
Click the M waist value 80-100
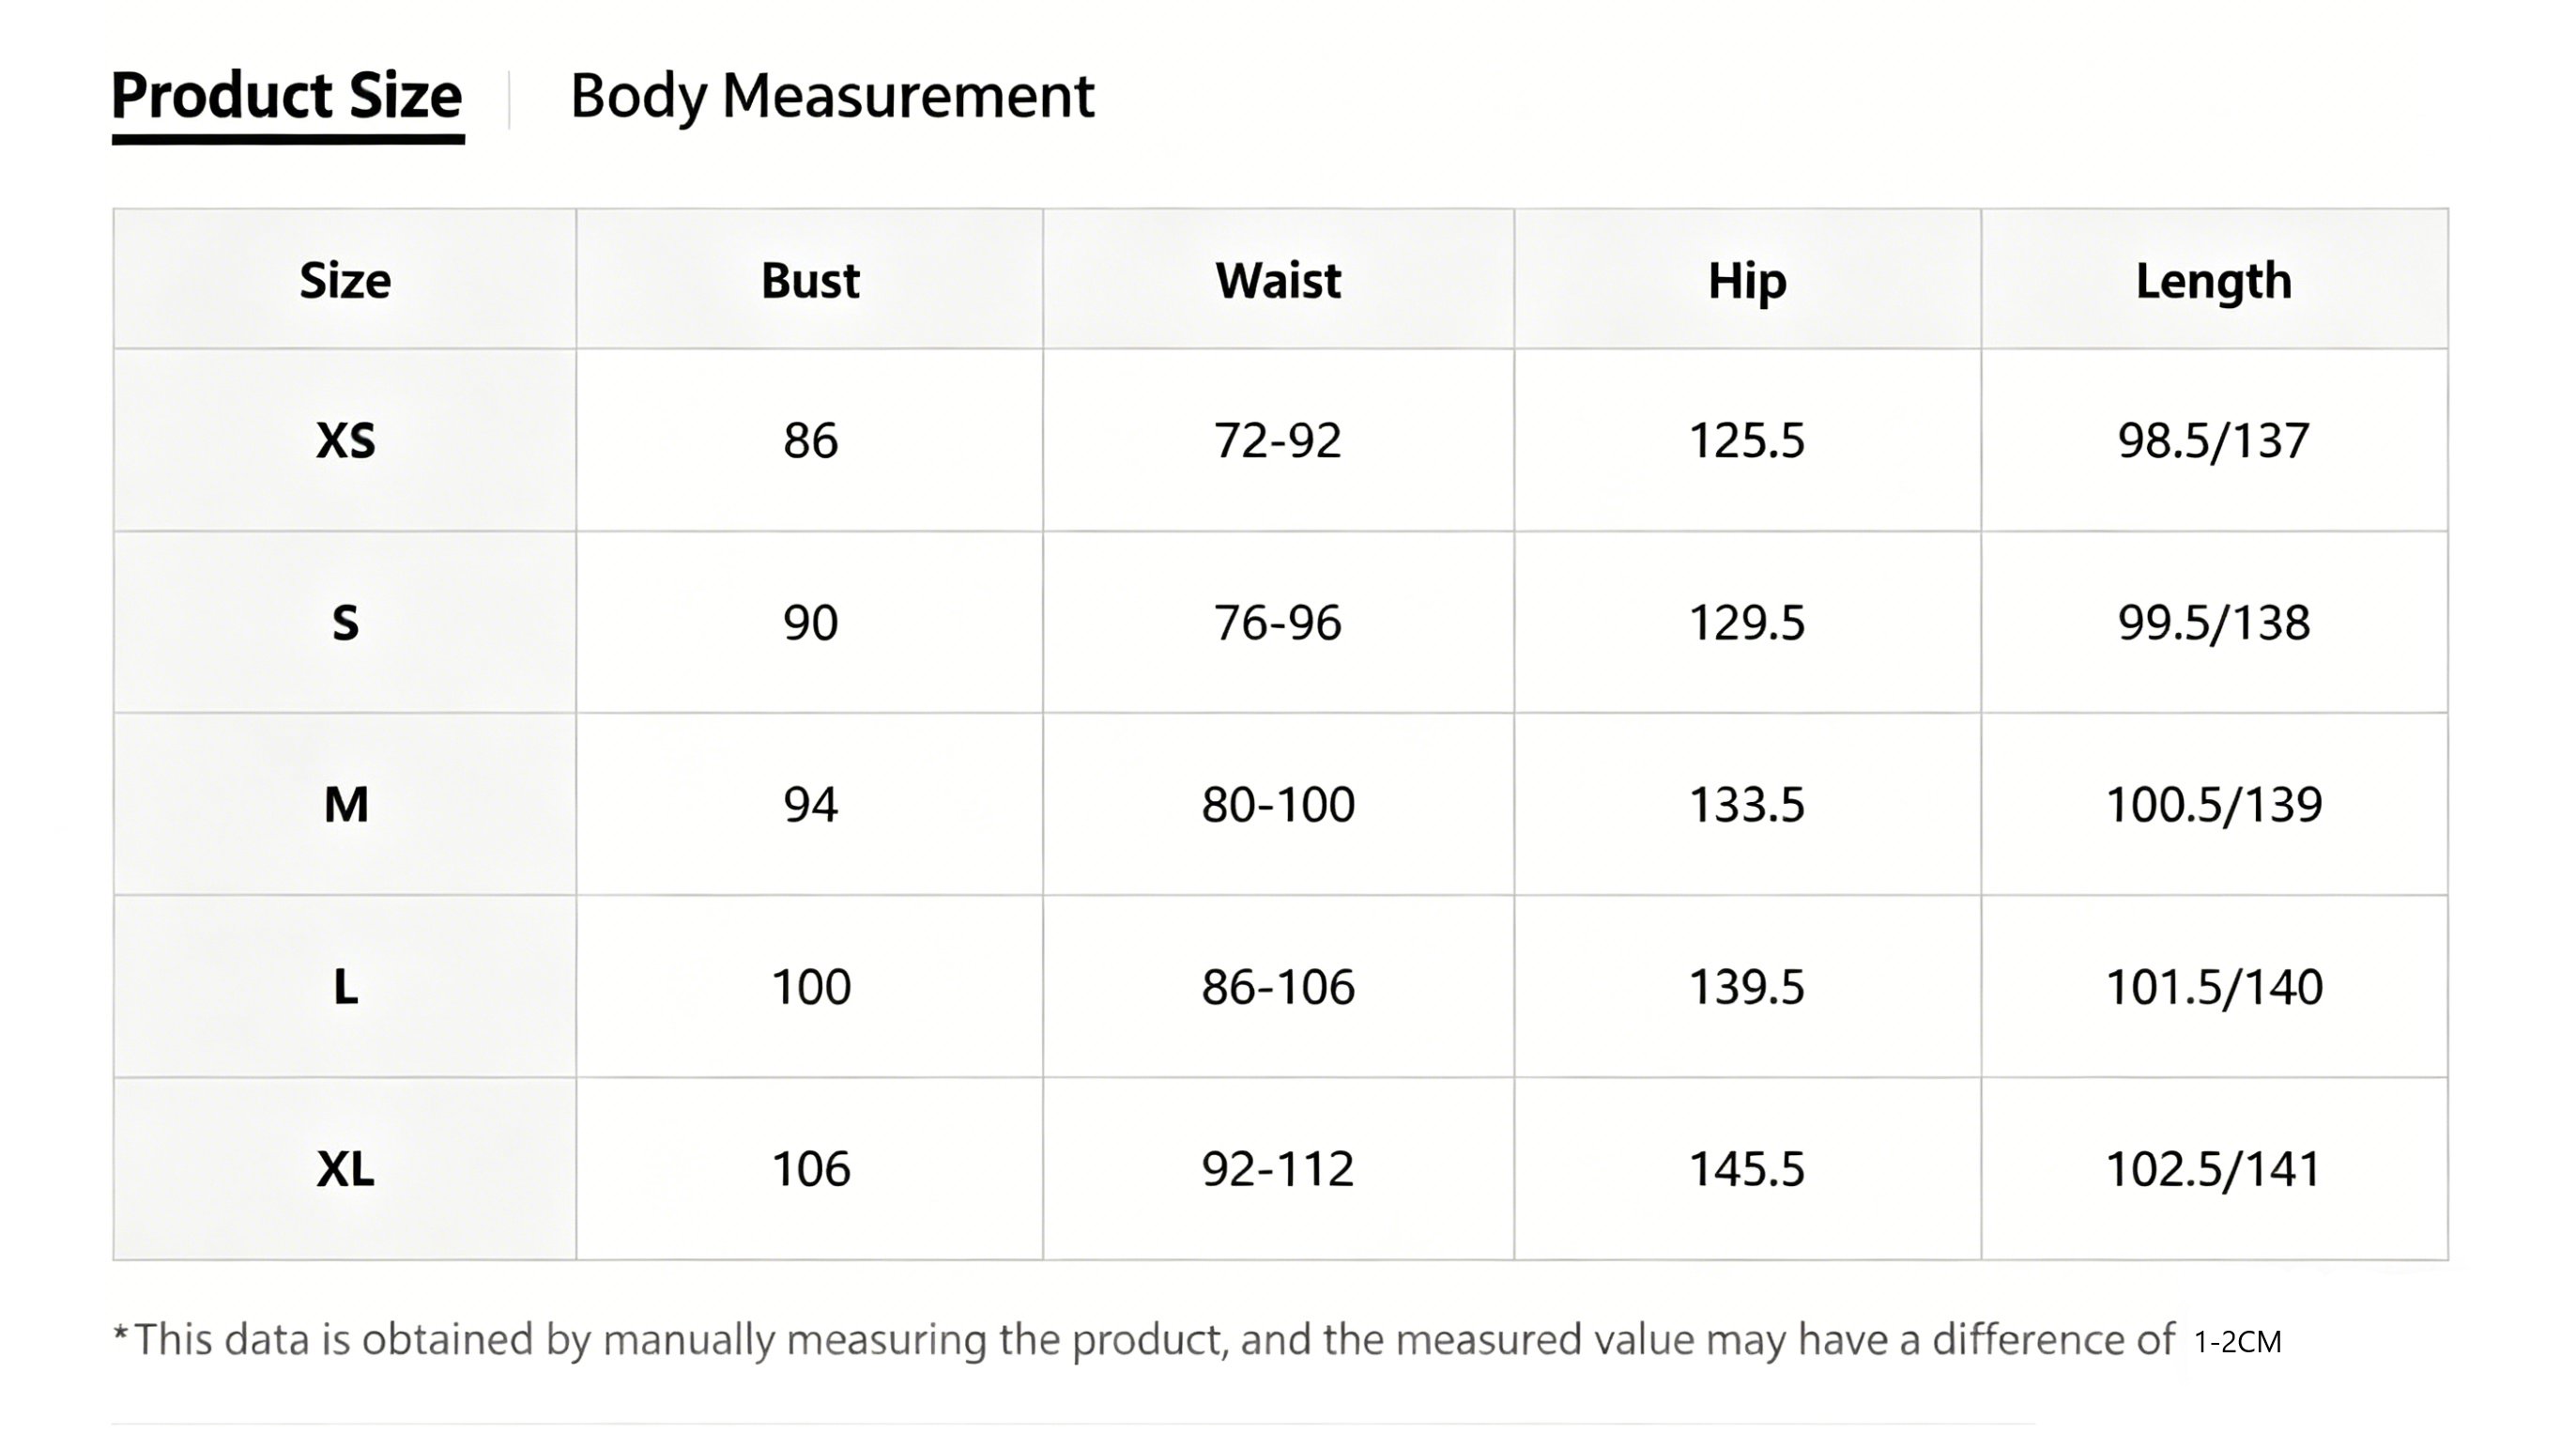click(x=1278, y=804)
